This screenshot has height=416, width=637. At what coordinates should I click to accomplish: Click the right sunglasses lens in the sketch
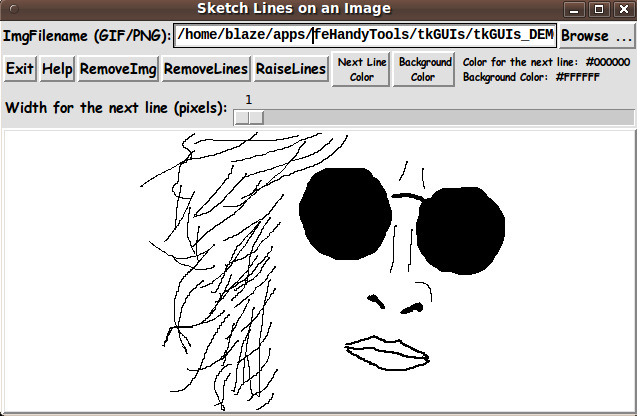(461, 230)
